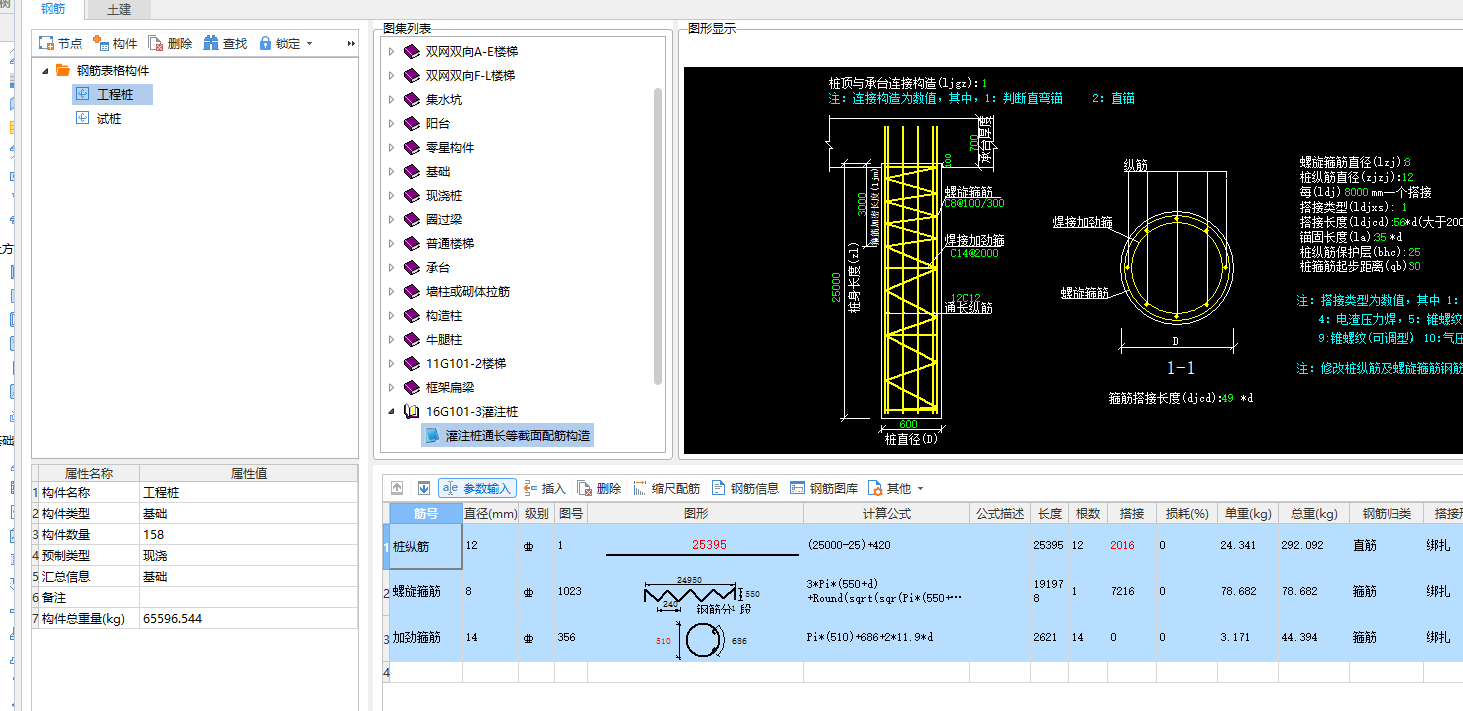The image size is (1463, 711).
Task: Select the 钢筋 tab
Action: tap(53, 10)
